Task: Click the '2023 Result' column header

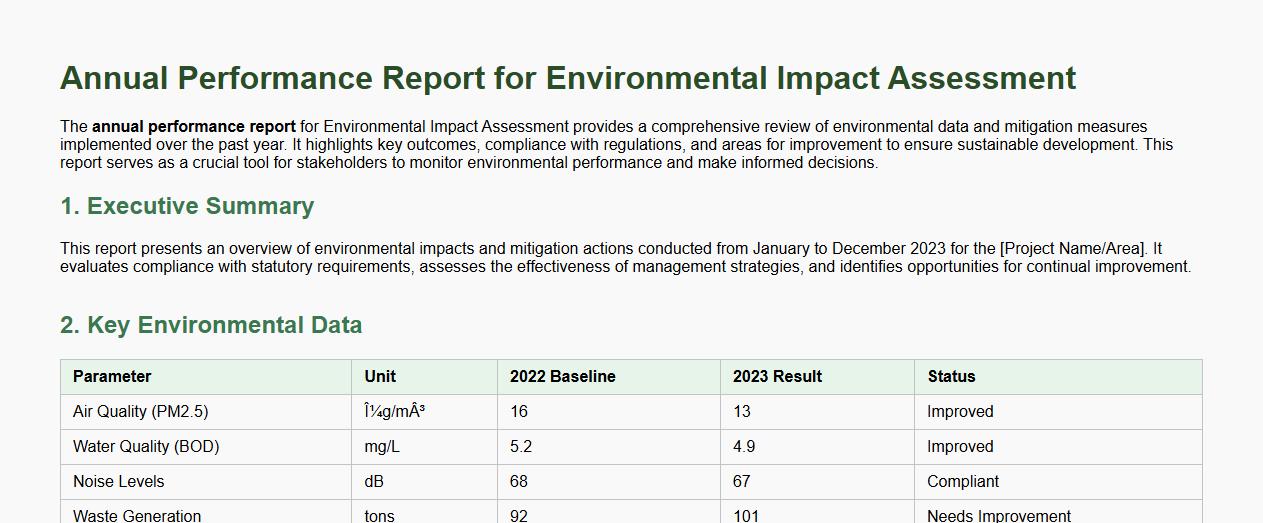Action: [818, 377]
